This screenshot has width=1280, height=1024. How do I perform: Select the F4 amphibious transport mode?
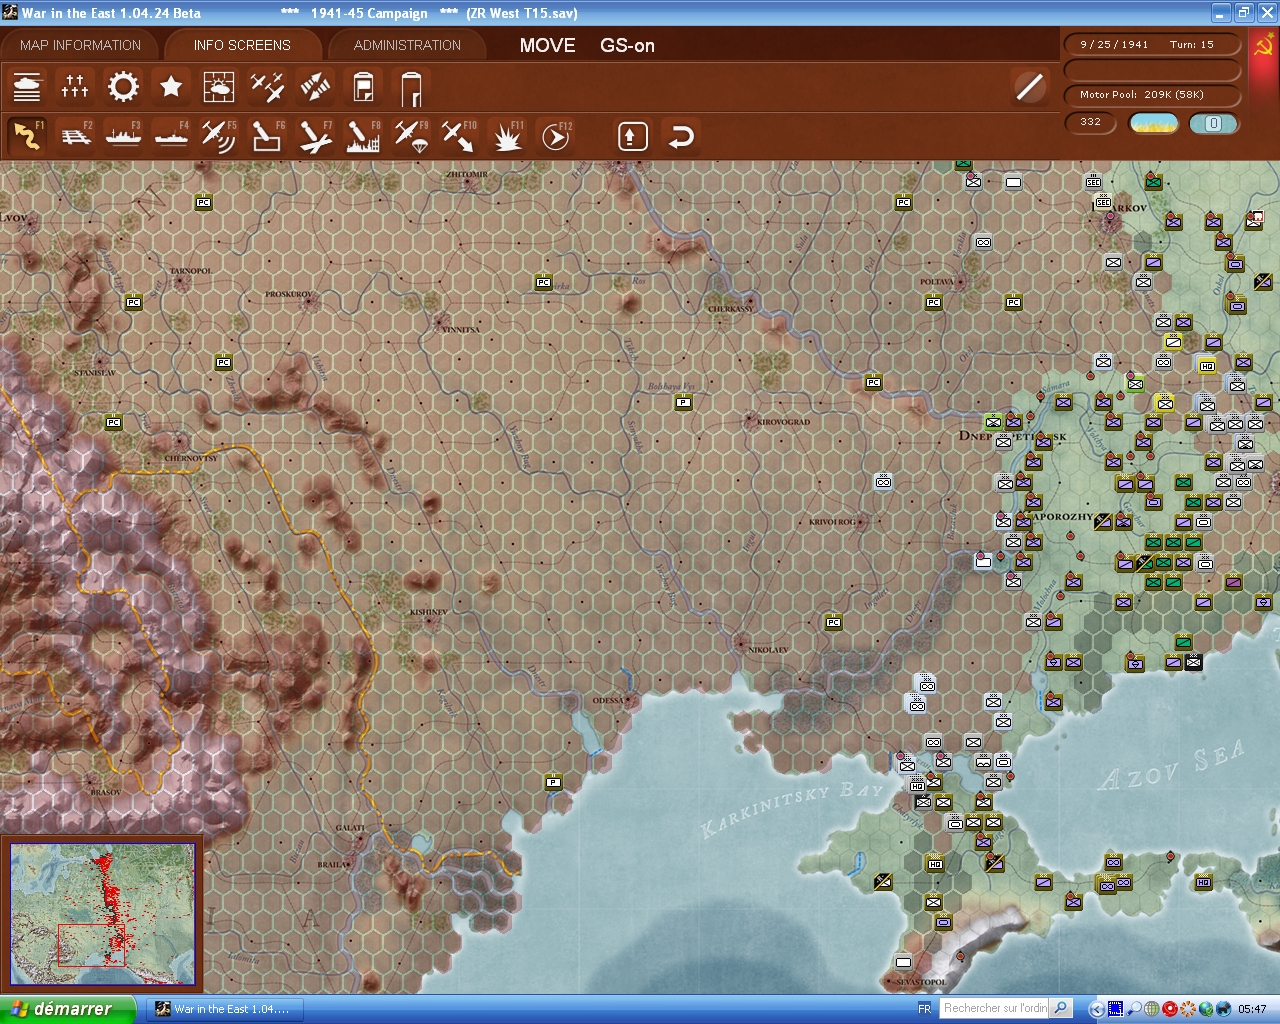[x=171, y=136]
